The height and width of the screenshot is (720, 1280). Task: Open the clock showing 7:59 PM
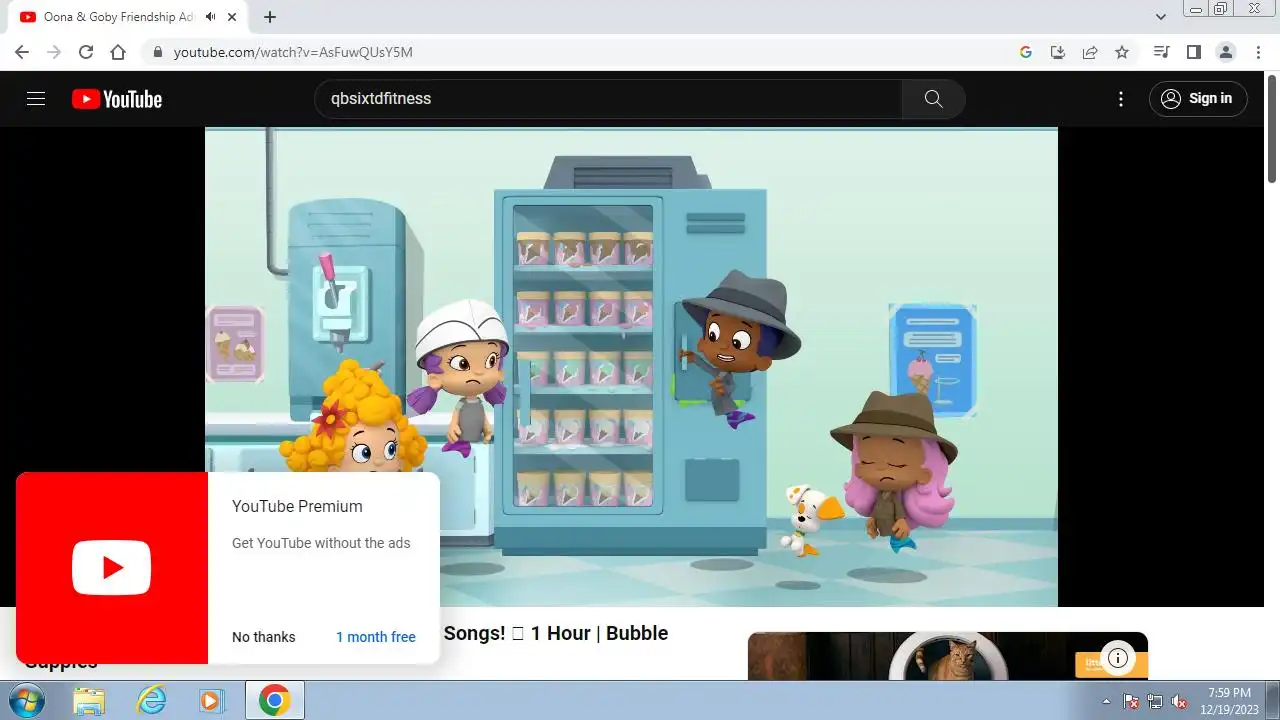click(1229, 700)
